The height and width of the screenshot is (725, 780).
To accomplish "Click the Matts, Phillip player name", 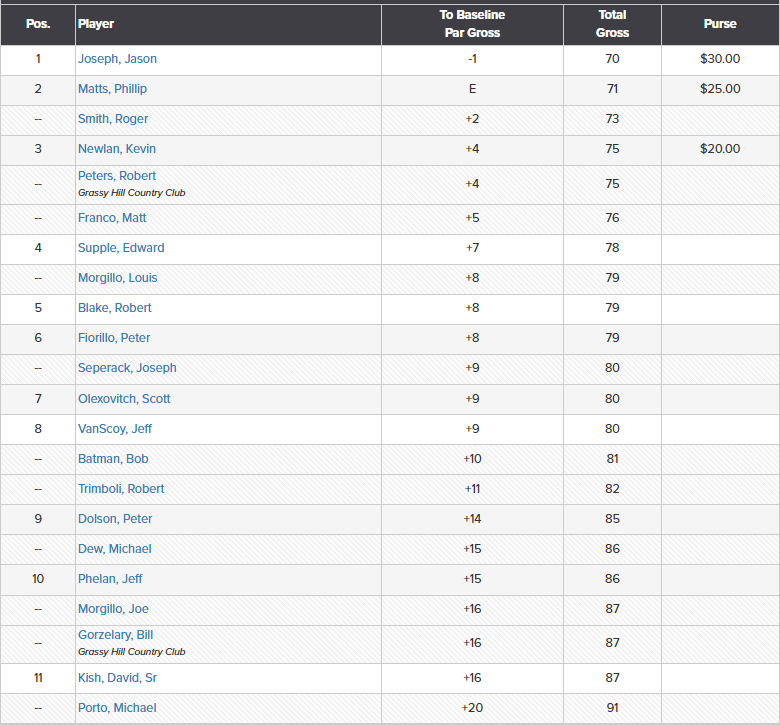I will tap(112, 89).
